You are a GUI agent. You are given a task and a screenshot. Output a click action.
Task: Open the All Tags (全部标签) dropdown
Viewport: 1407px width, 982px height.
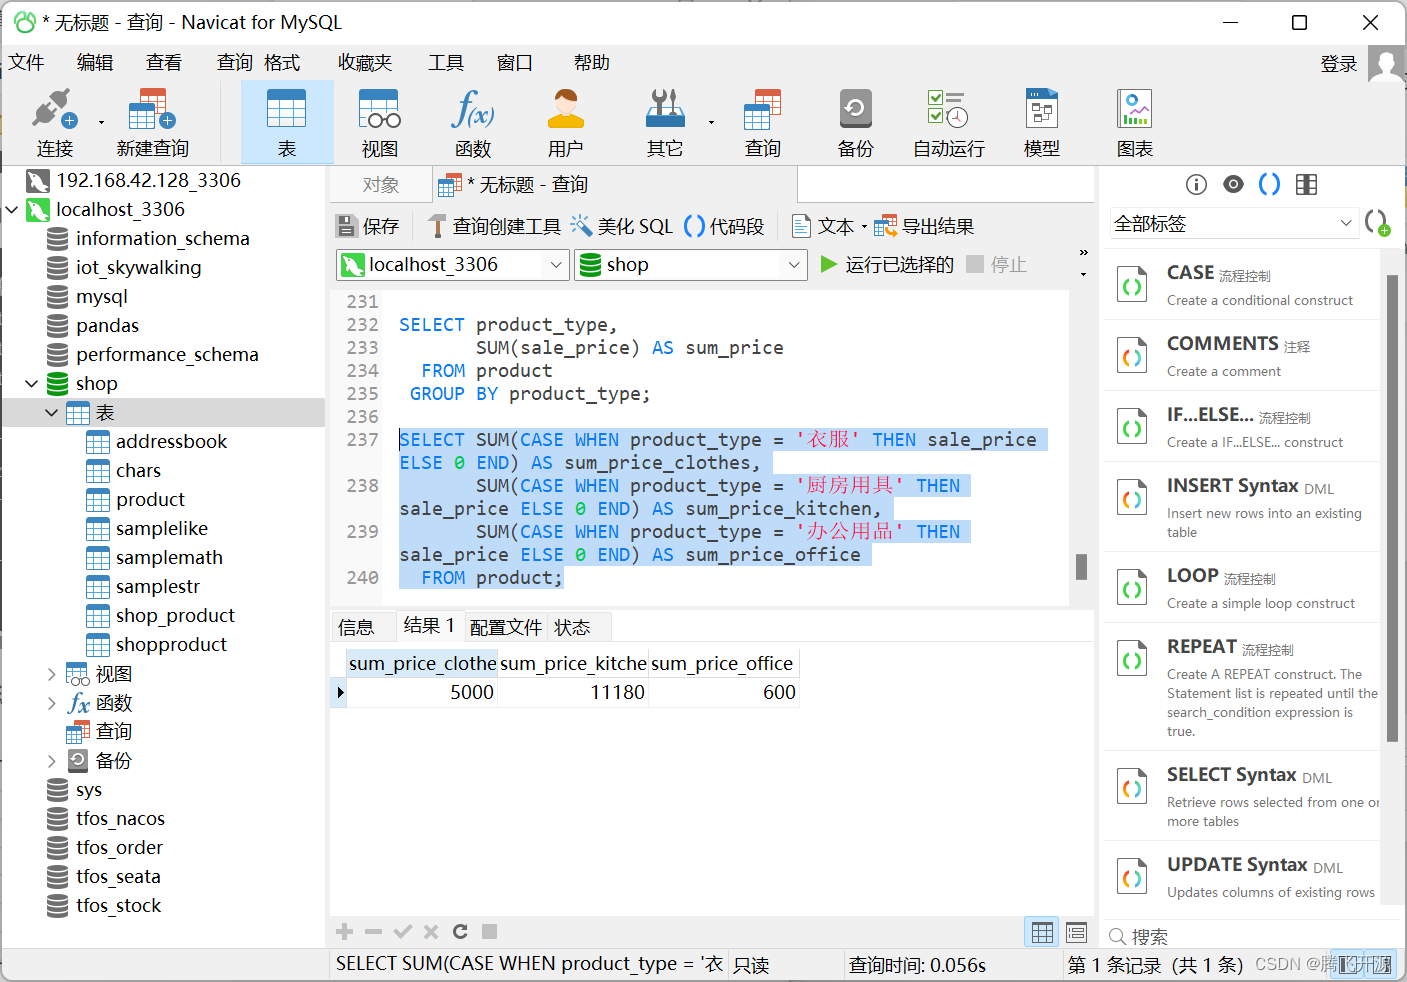(1233, 224)
